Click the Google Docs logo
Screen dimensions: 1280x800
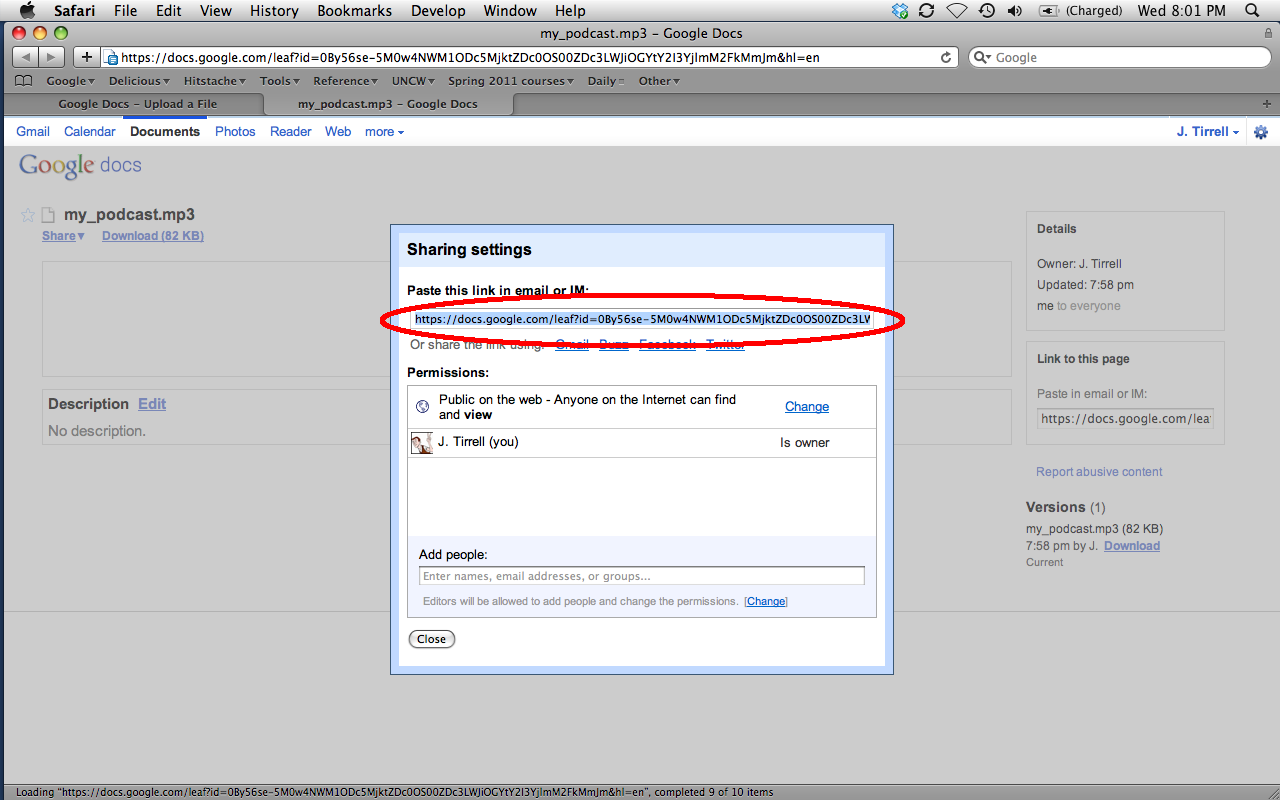pos(81,166)
